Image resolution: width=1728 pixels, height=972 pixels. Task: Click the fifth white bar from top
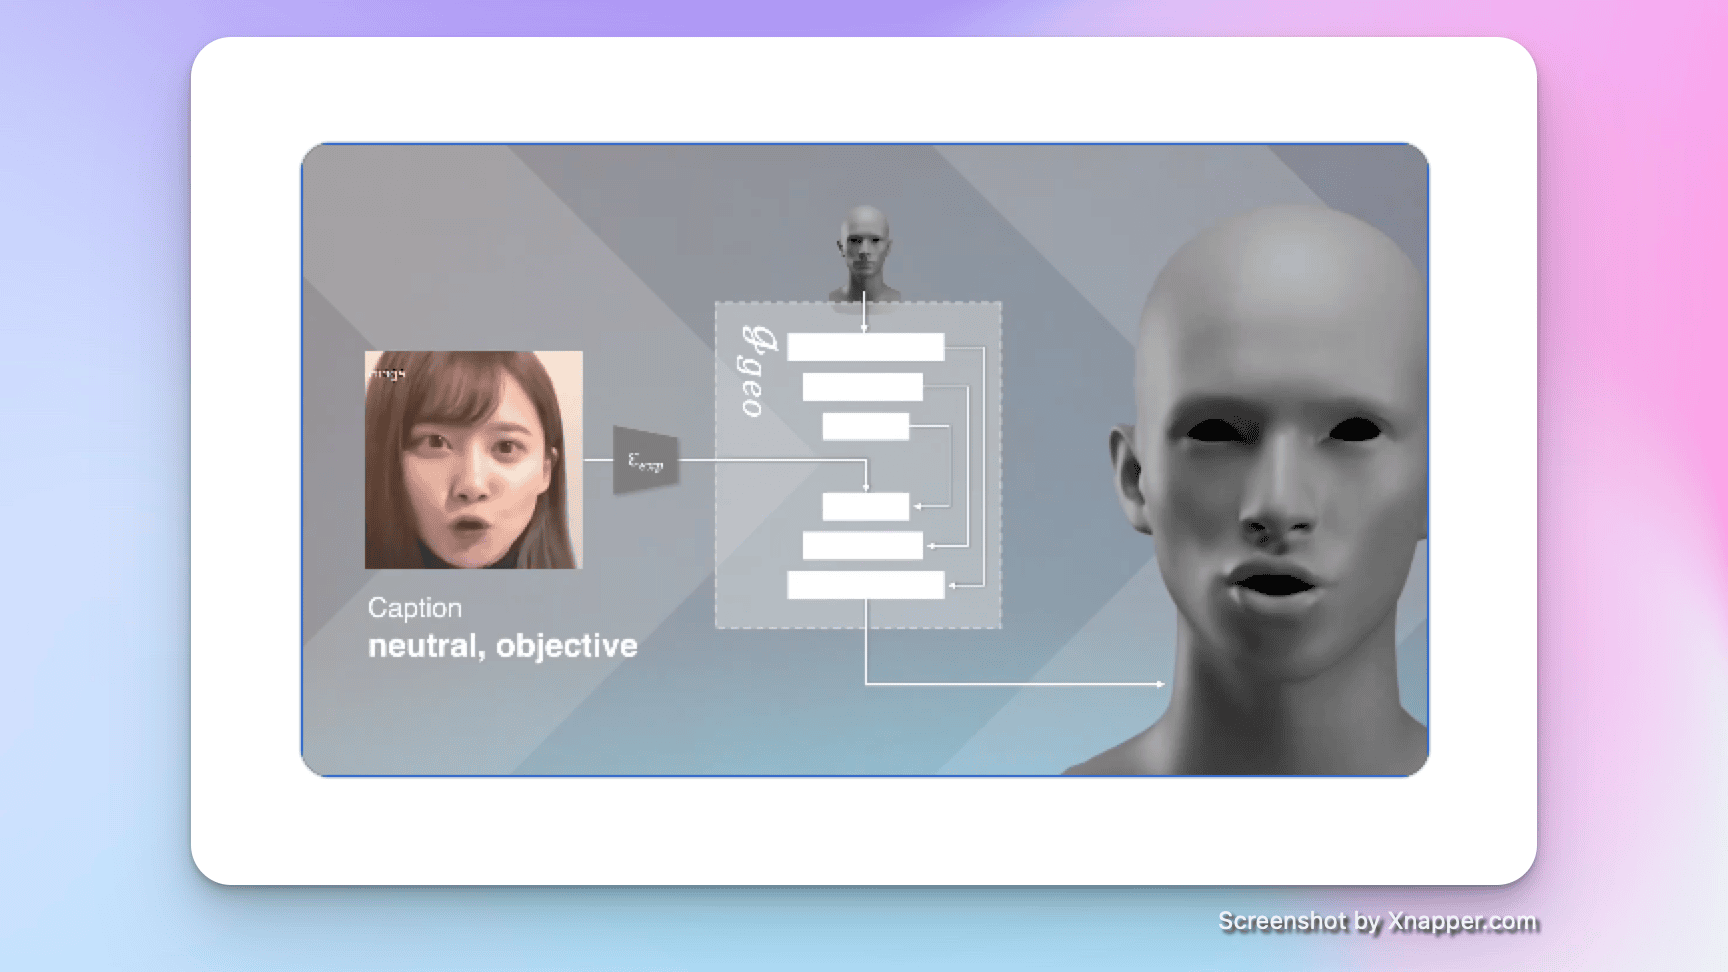pos(862,546)
